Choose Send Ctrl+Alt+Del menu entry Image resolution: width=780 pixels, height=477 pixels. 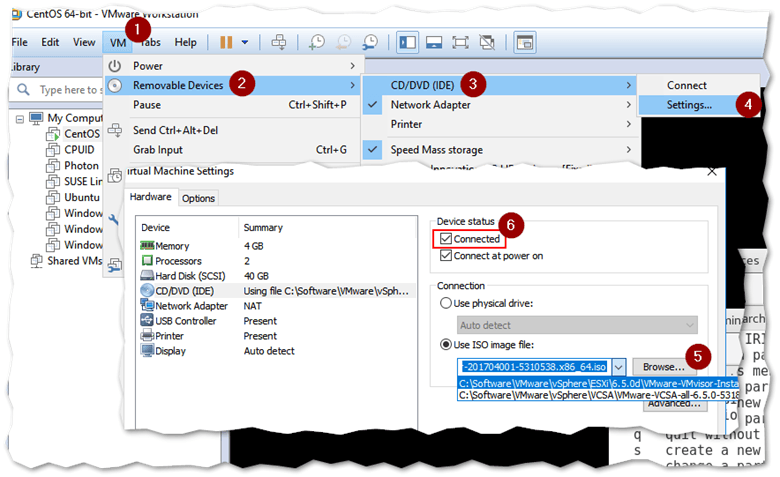click(x=232, y=130)
